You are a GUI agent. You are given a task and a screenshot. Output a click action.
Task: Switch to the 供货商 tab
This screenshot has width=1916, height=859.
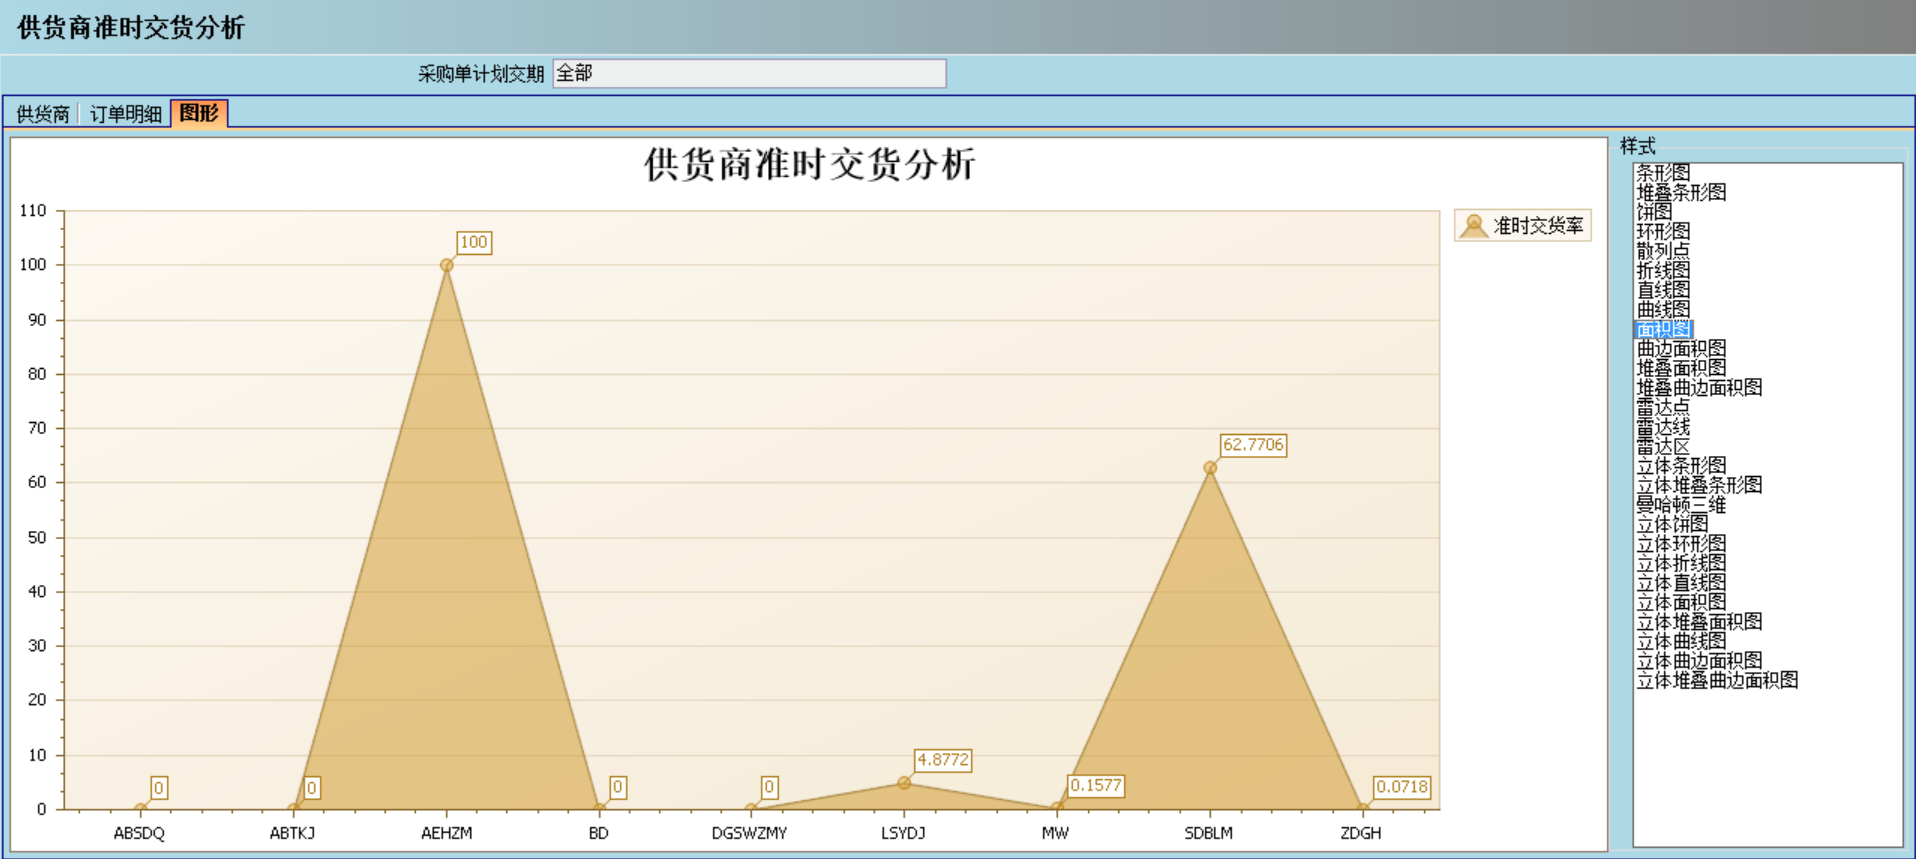coord(43,114)
